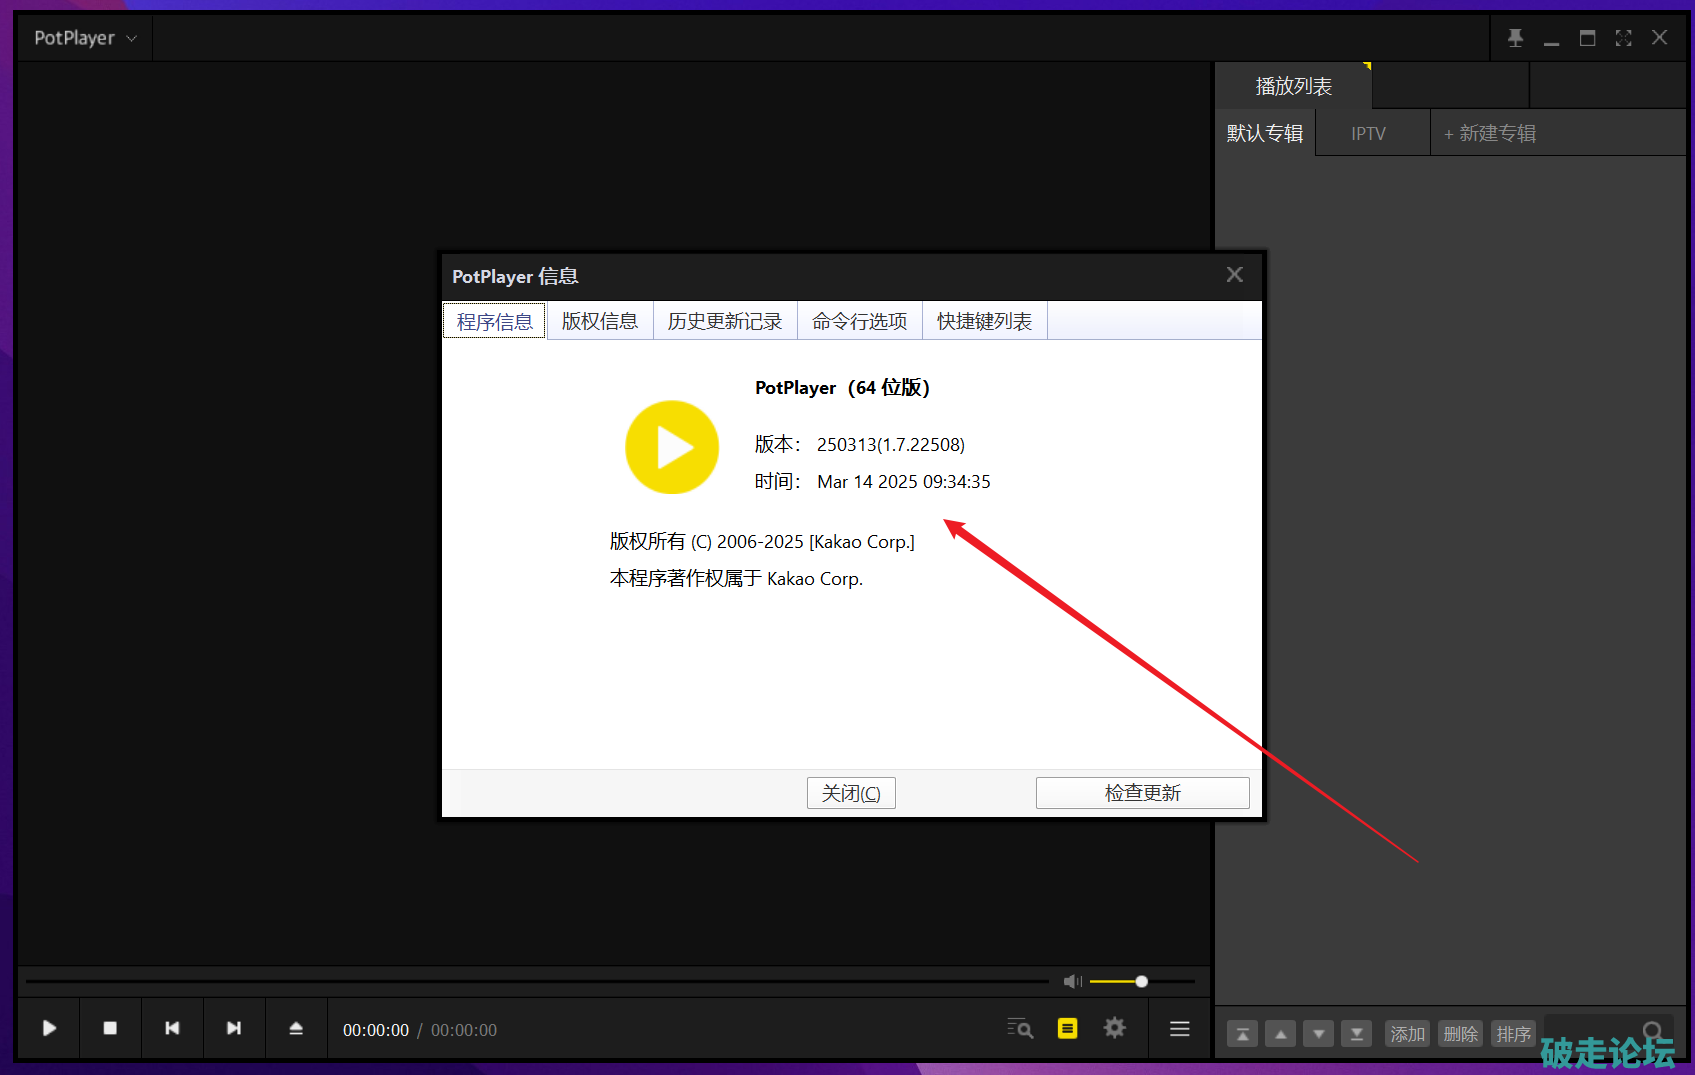Expand the PotPlayer main menu dropdown
Image resolution: width=1695 pixels, height=1075 pixels.
coord(85,38)
